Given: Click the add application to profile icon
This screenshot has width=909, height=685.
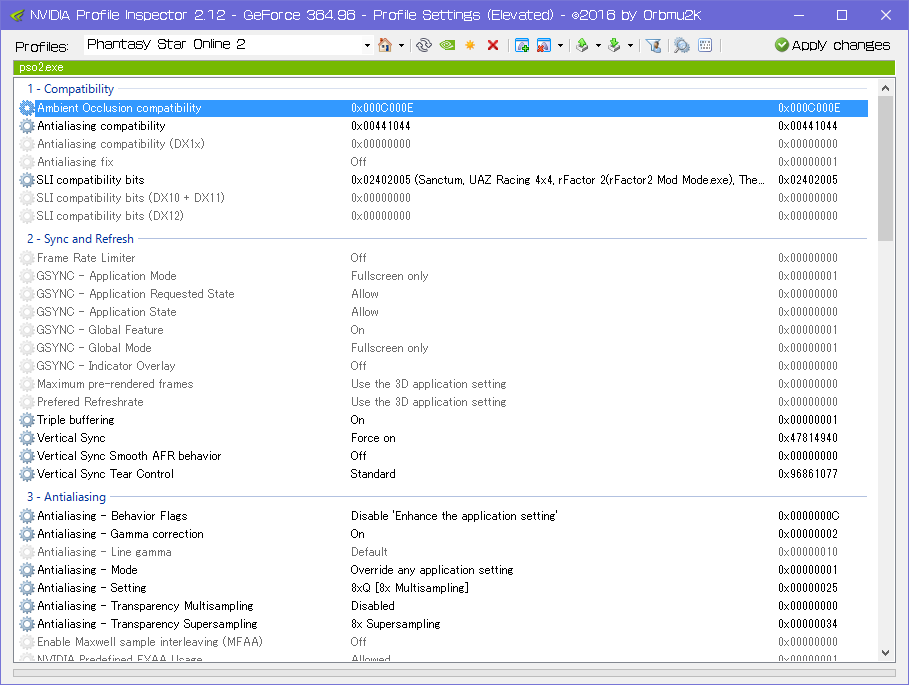Looking at the screenshot, I should tap(522, 45).
